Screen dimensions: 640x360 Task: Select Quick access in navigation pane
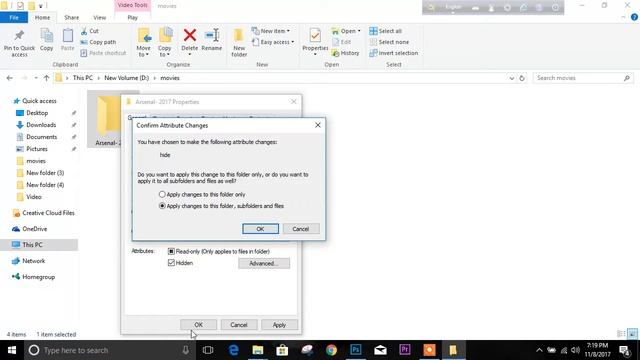click(39, 101)
